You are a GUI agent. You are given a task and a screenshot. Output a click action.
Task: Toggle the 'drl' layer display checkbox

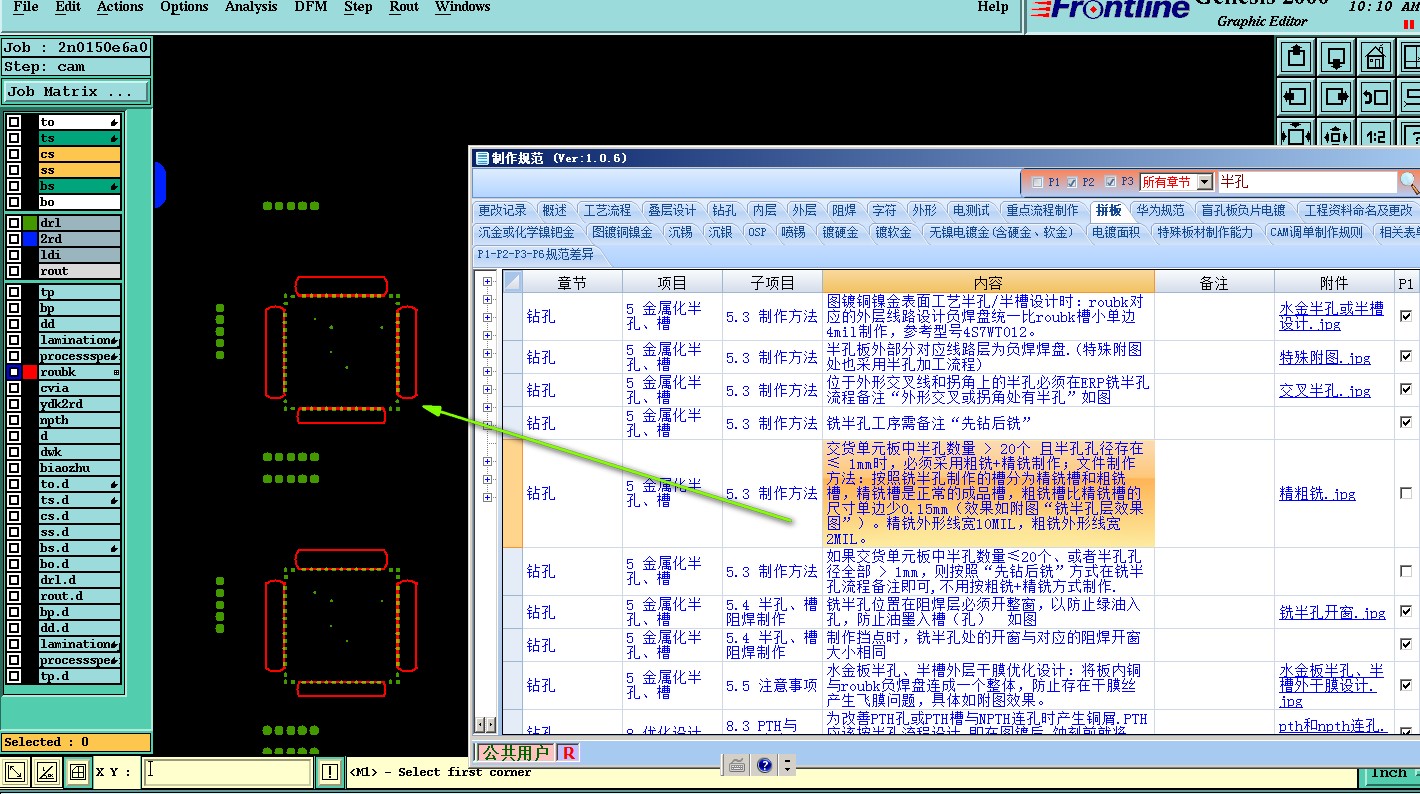pyautogui.click(x=14, y=223)
